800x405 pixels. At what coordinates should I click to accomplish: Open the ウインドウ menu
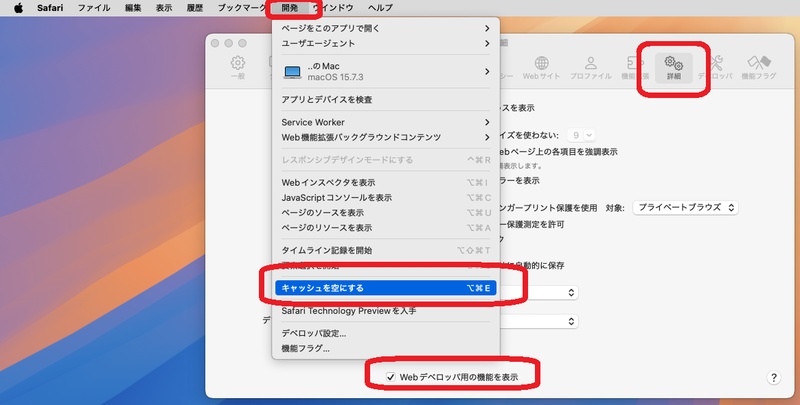334,8
